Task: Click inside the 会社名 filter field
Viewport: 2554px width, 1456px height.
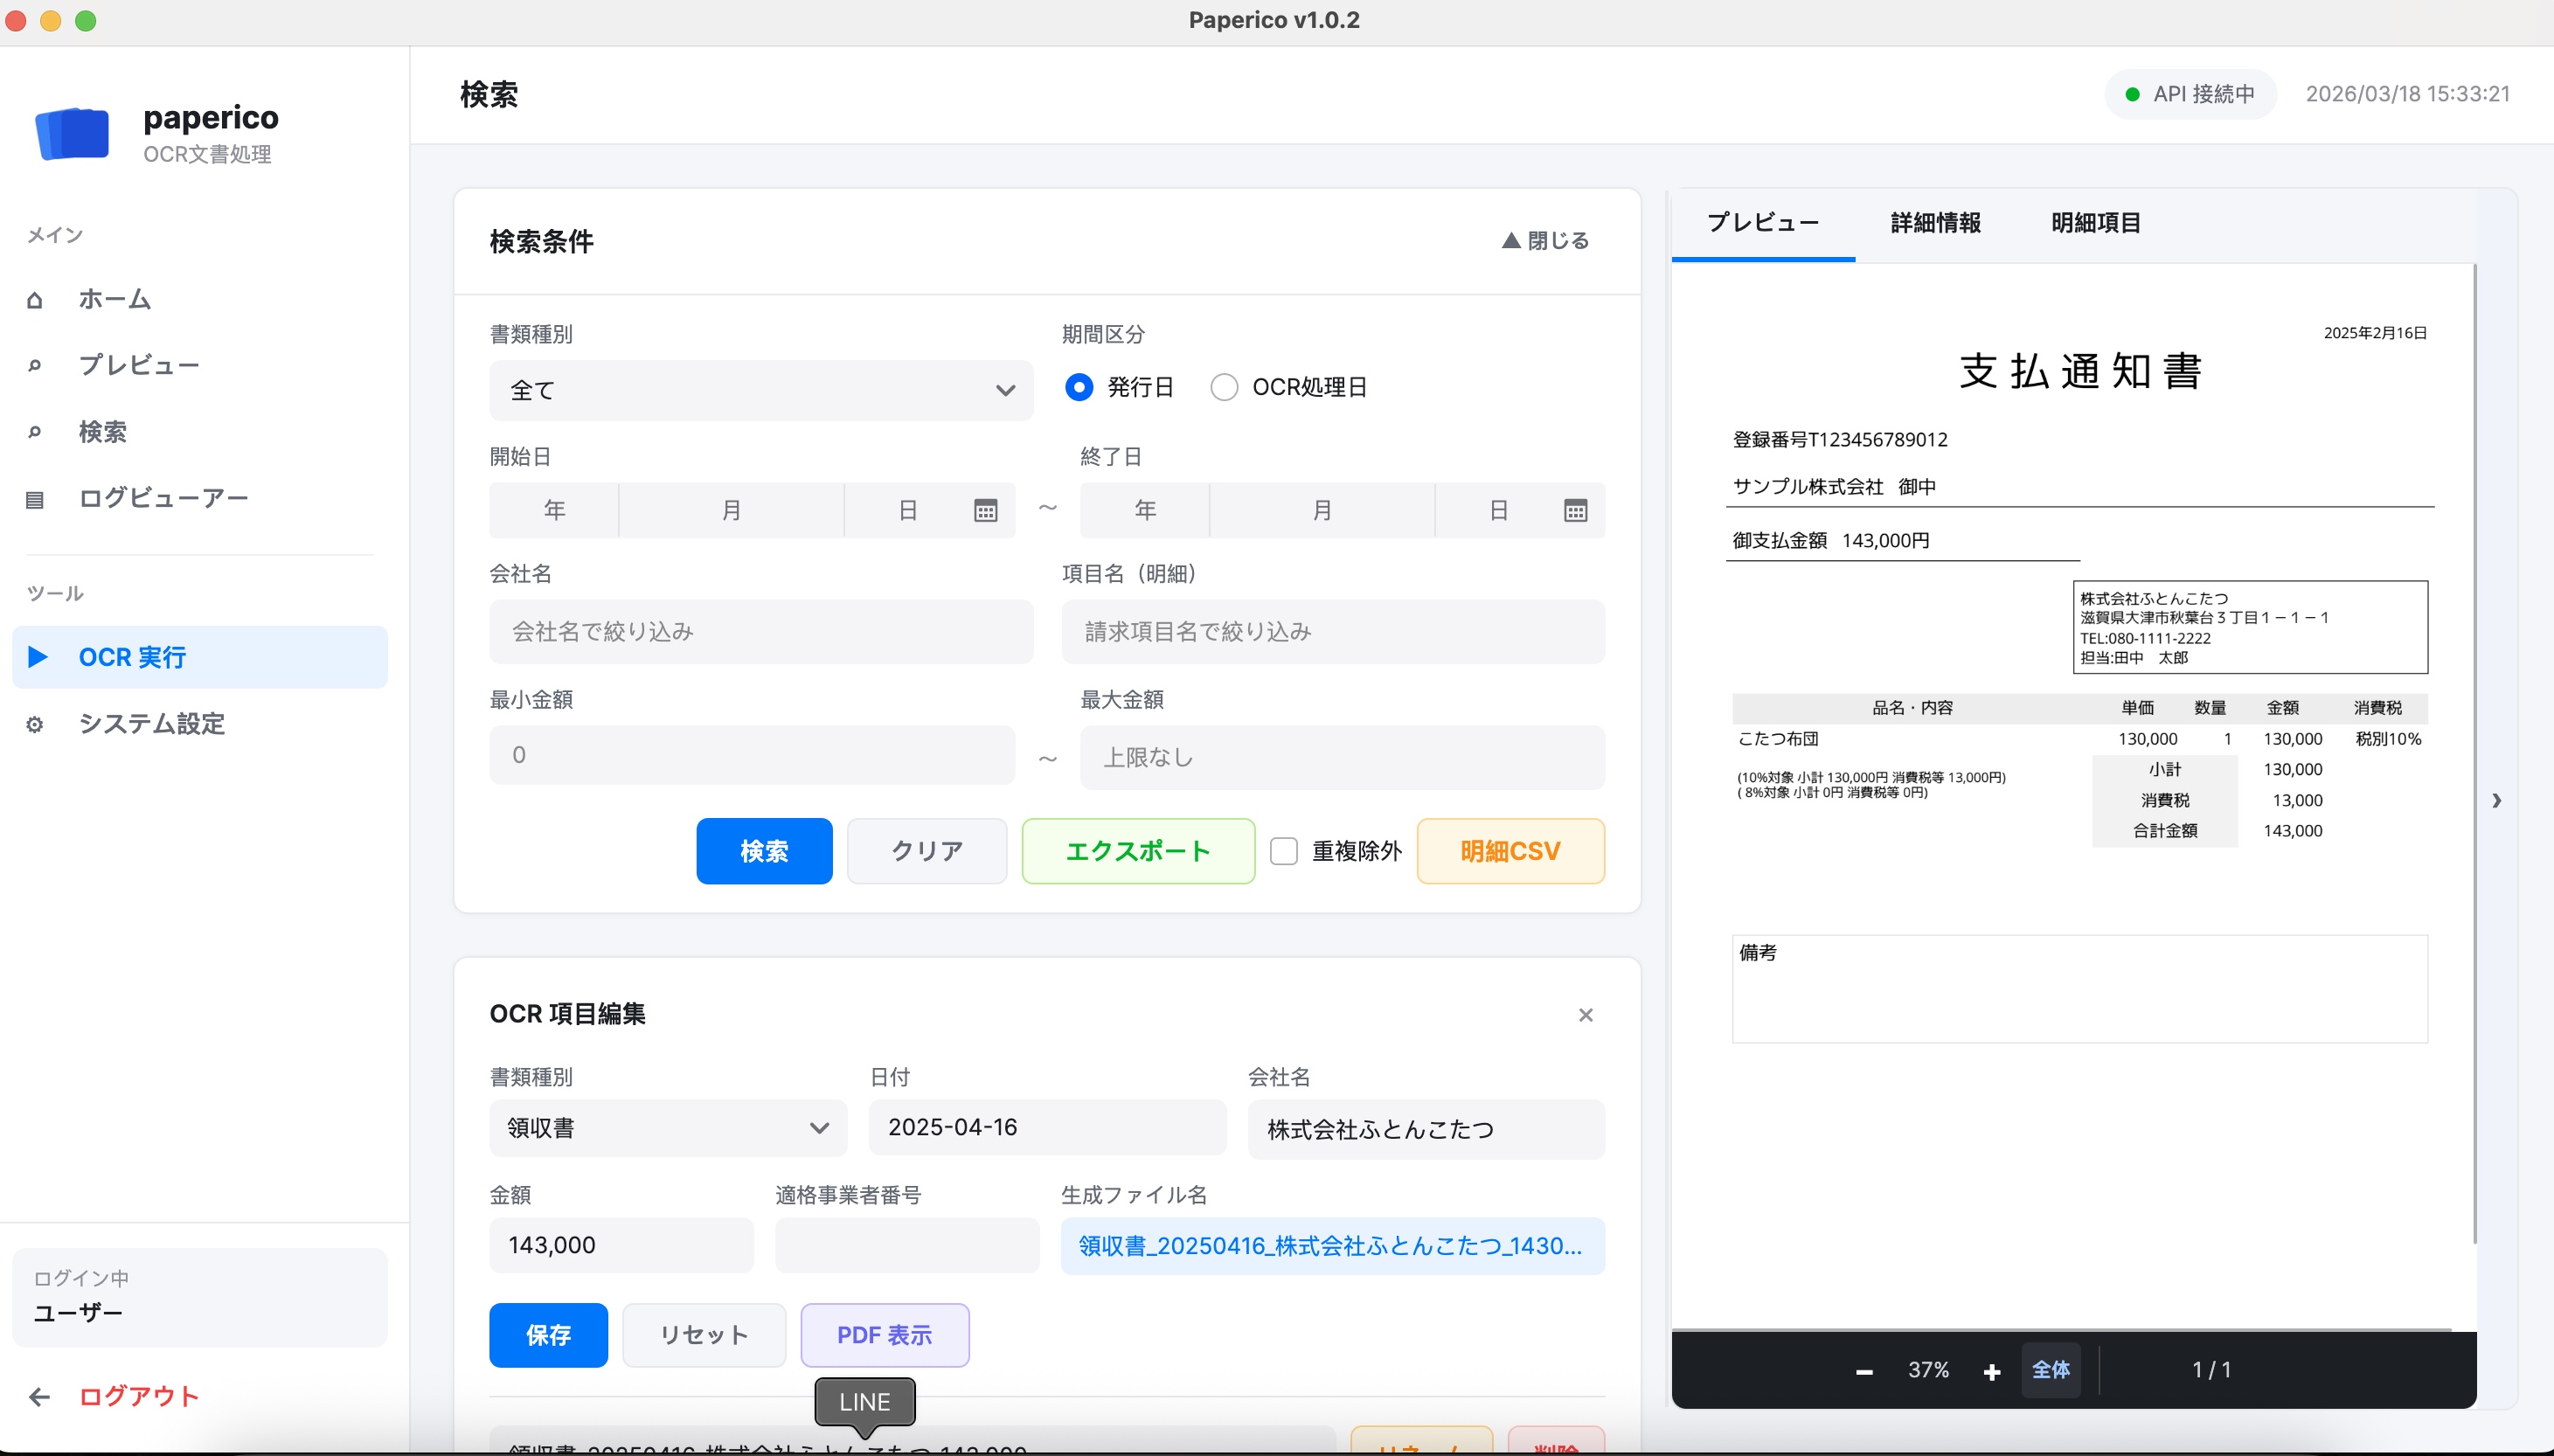Action: tap(761, 631)
